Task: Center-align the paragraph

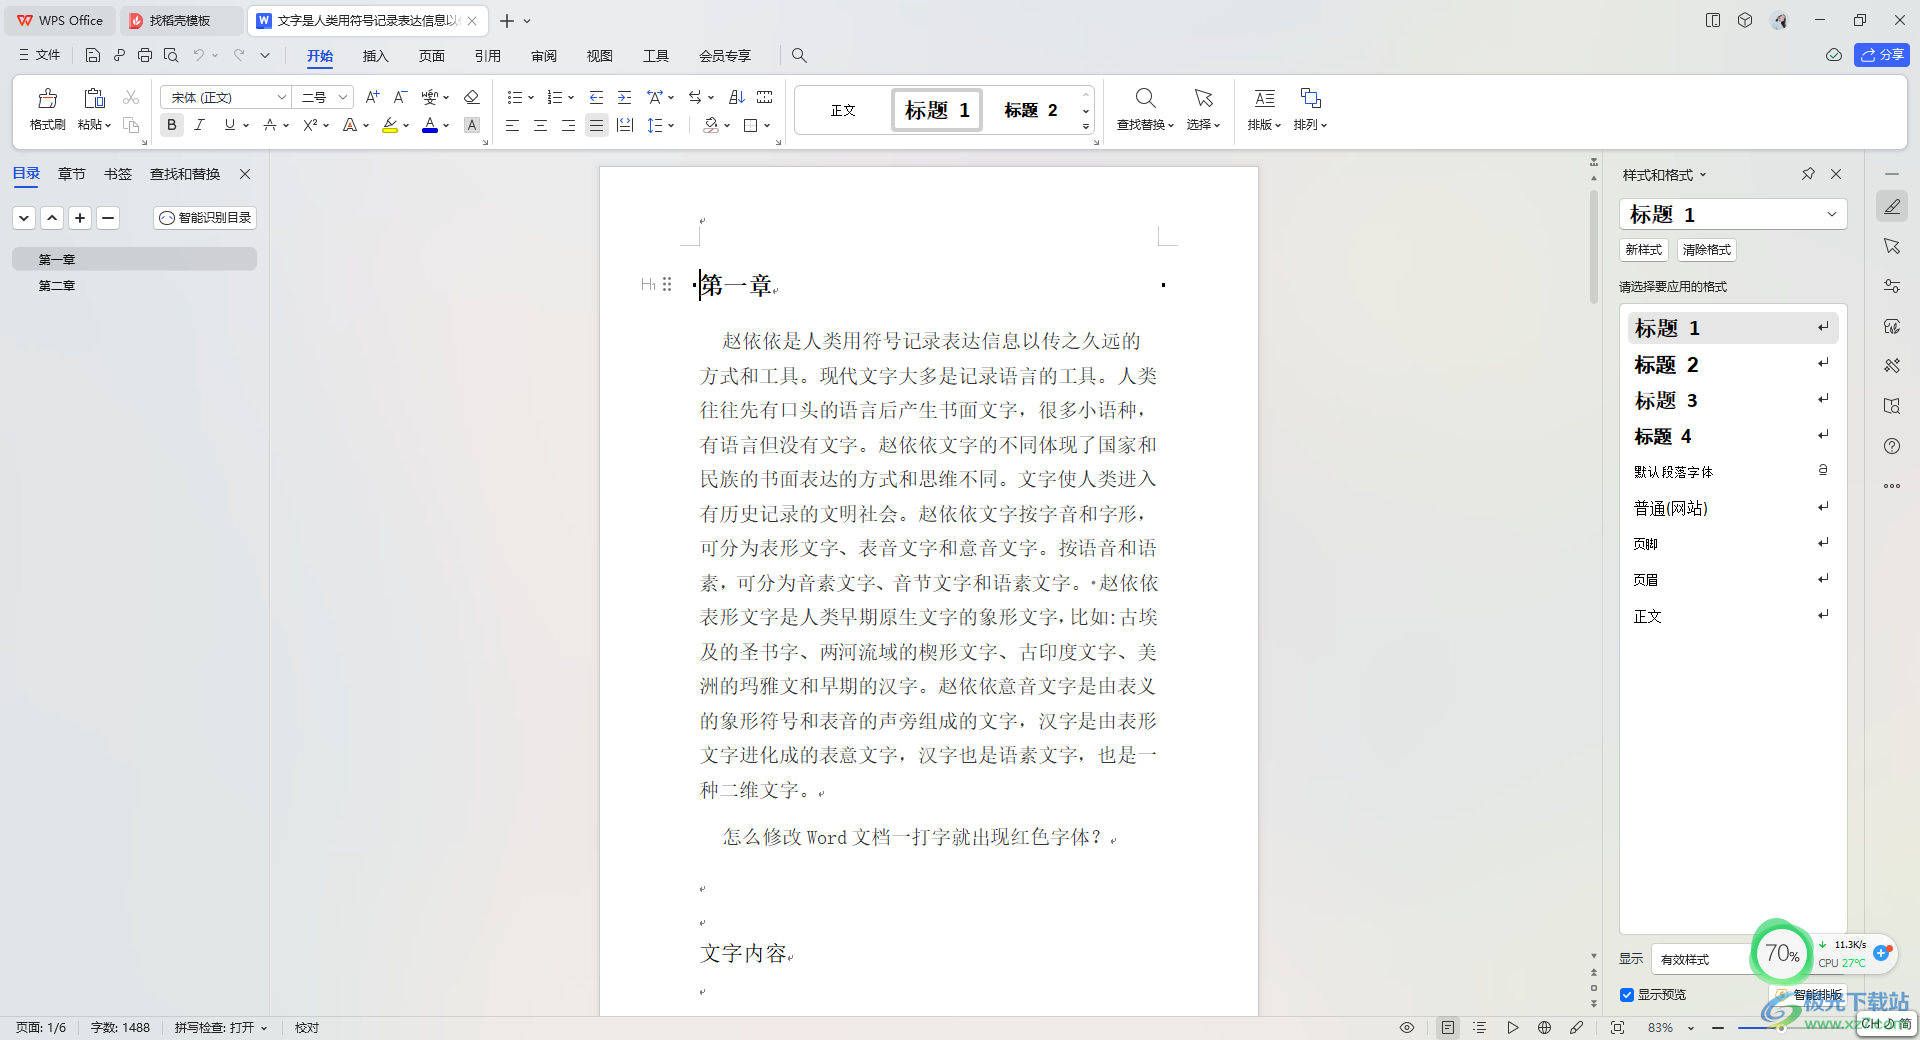Action: coord(540,125)
